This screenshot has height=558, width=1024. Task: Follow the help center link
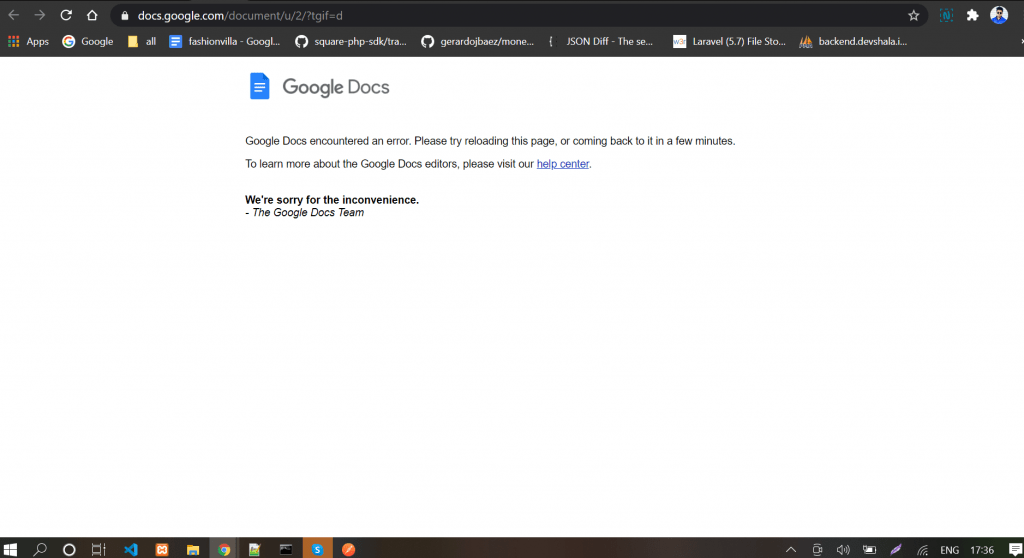[563, 164]
